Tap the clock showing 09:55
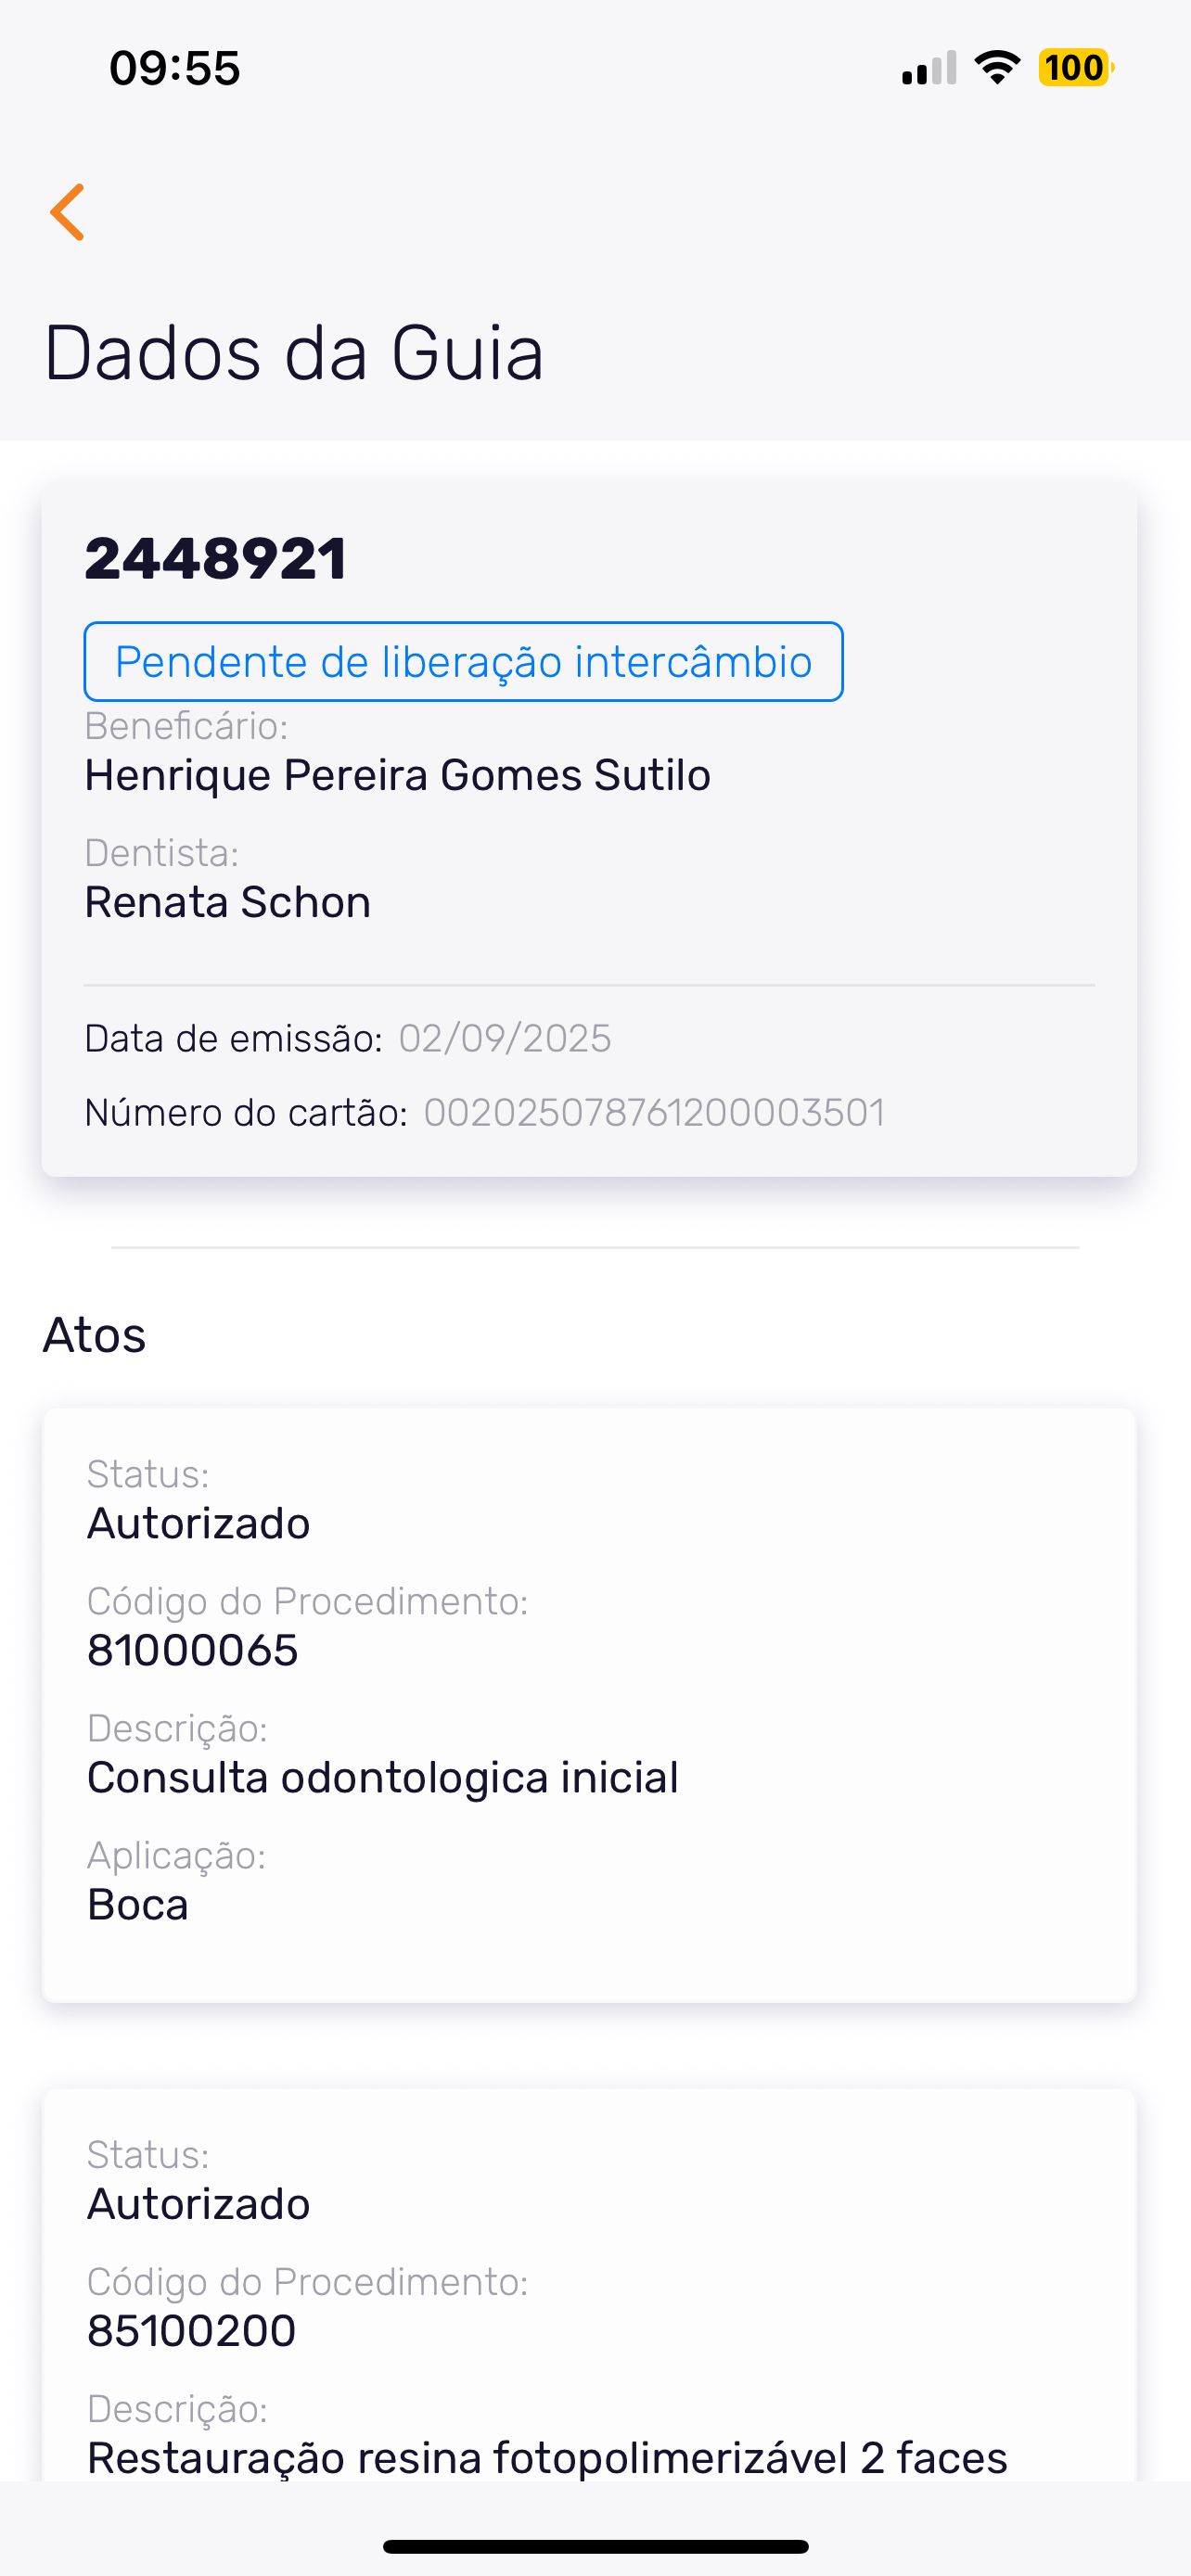 [175, 68]
